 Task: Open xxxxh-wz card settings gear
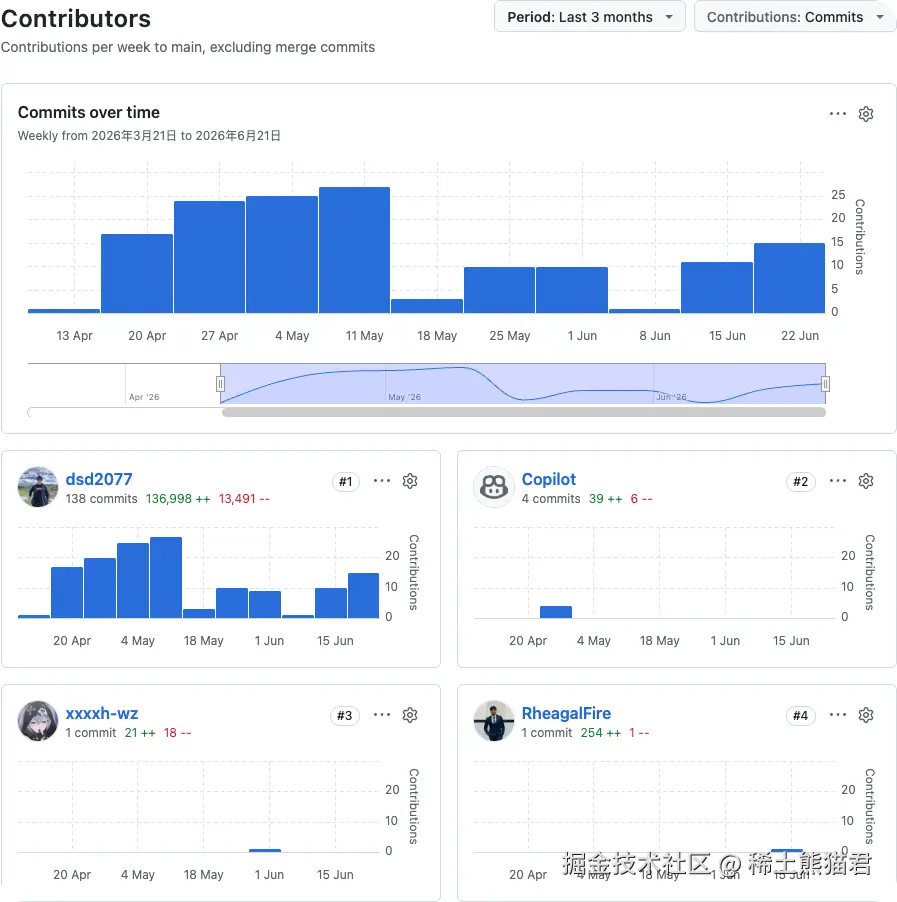point(410,715)
